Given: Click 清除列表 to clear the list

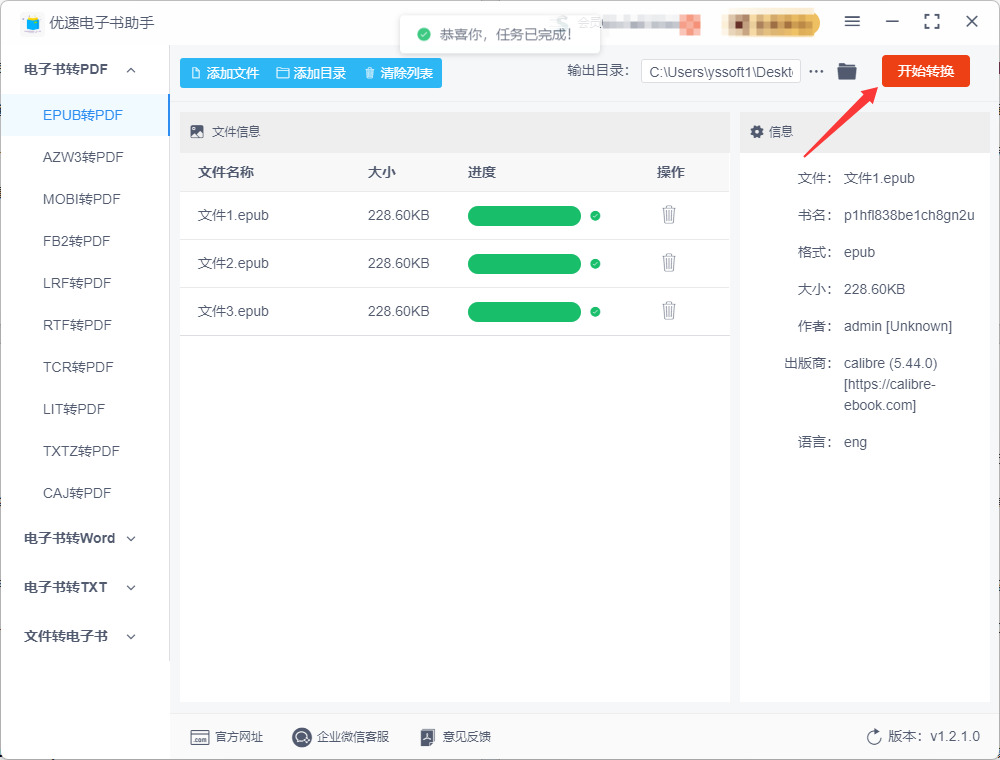Looking at the screenshot, I should 399,73.
